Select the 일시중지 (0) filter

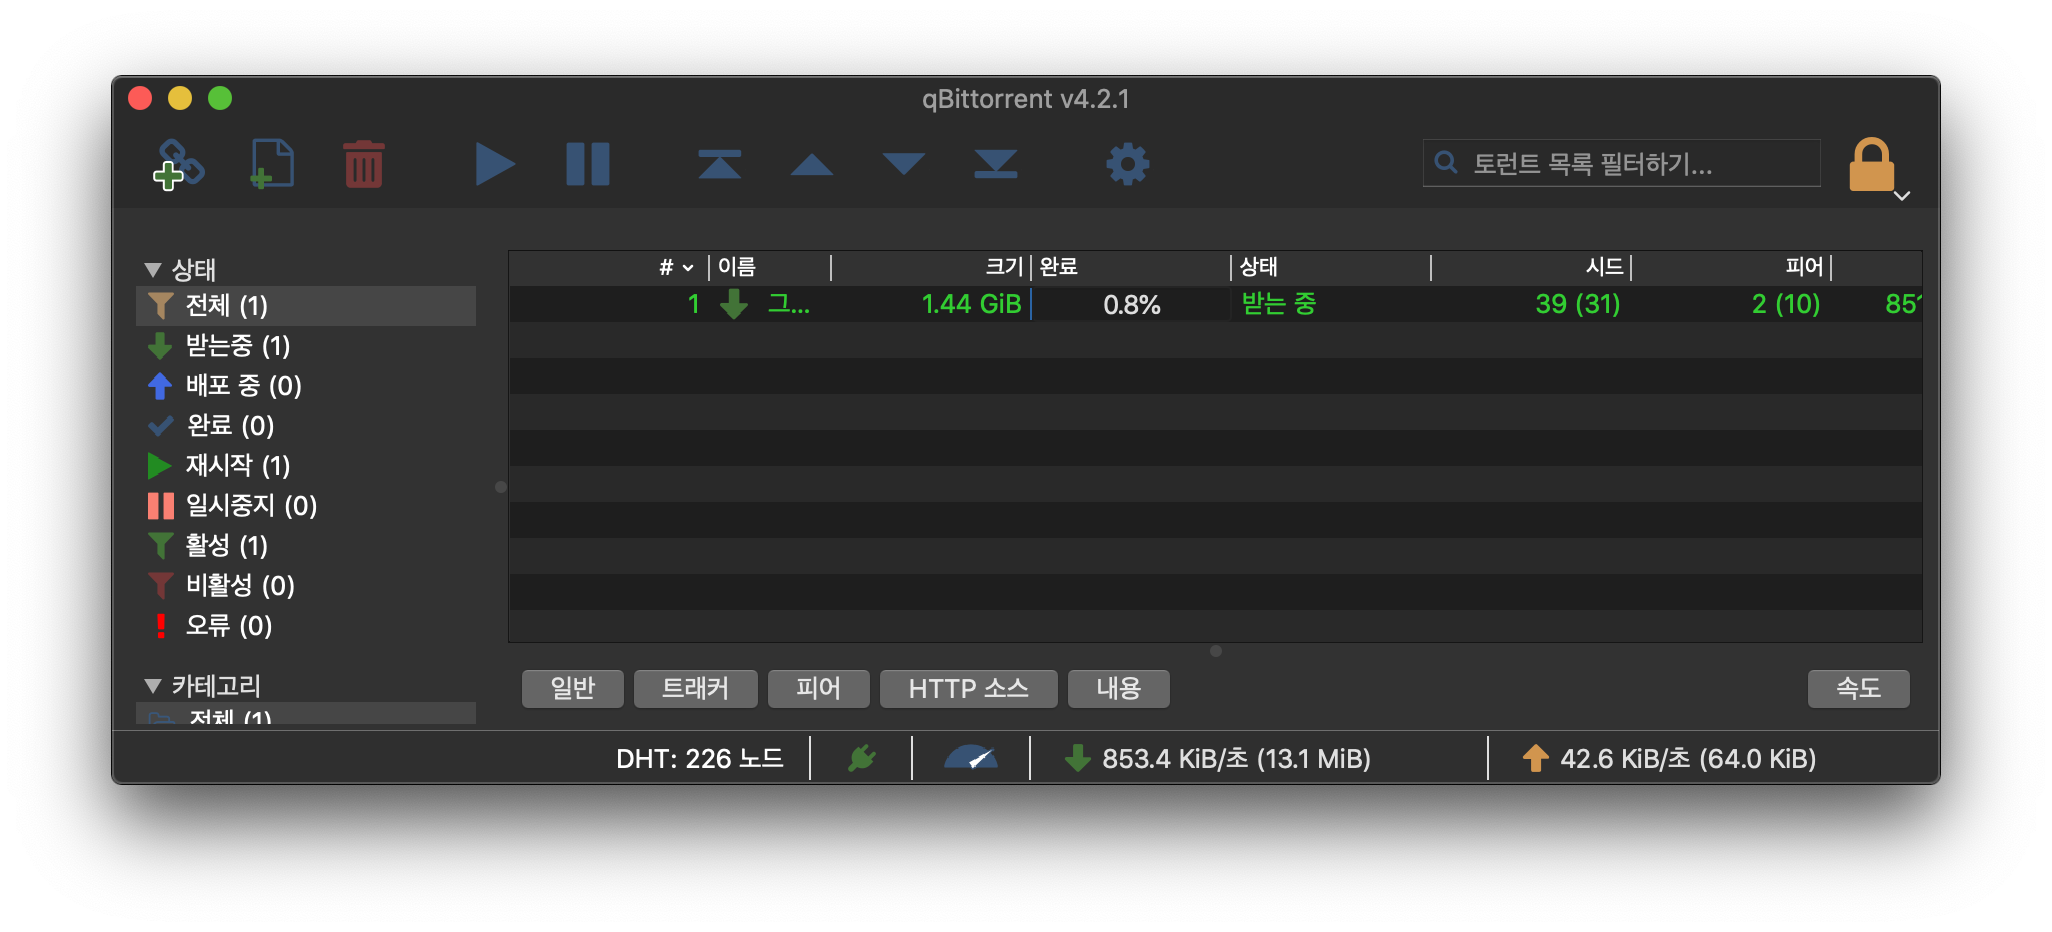(x=306, y=506)
